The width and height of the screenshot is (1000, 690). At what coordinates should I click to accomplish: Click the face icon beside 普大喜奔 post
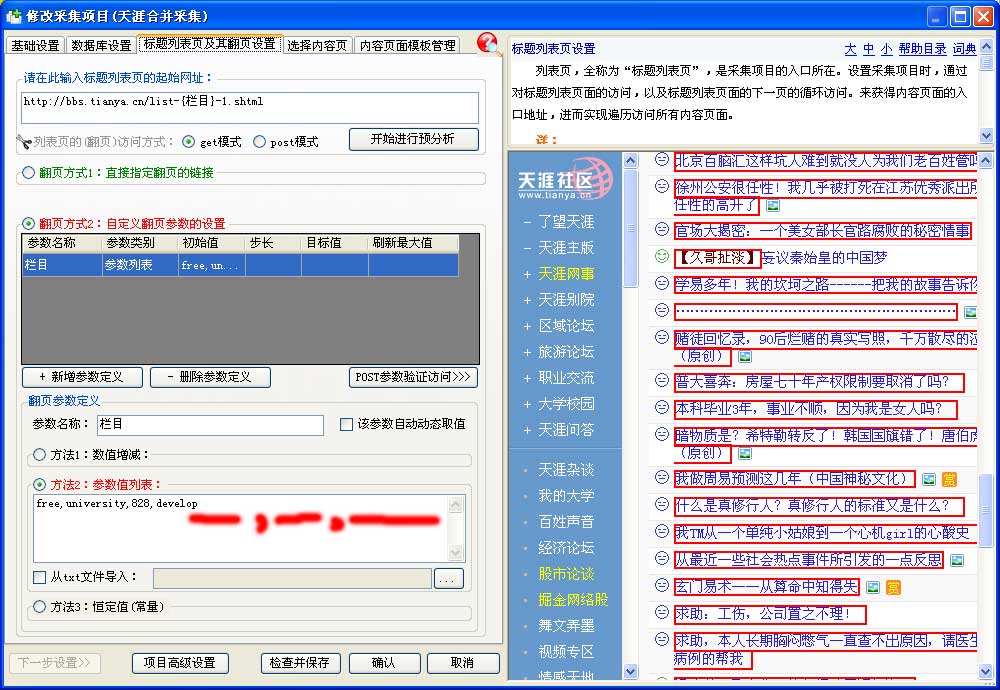(662, 381)
